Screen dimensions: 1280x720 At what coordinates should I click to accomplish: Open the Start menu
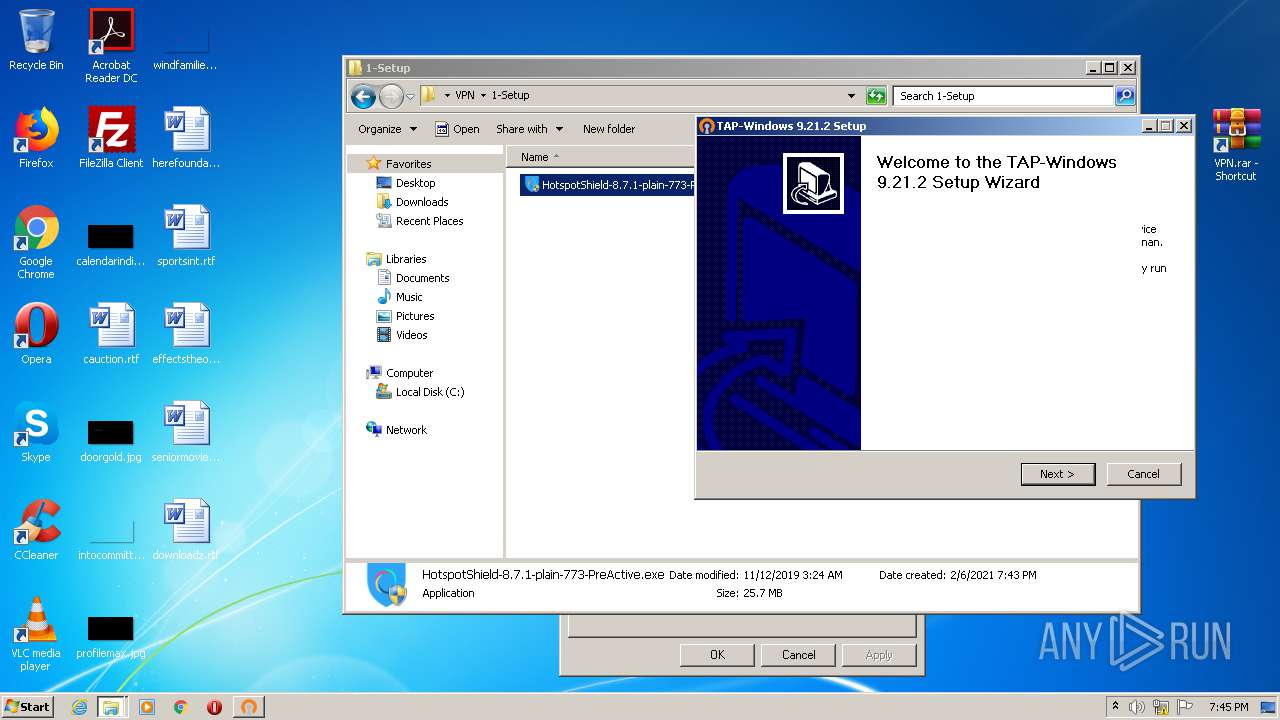[x=28, y=707]
